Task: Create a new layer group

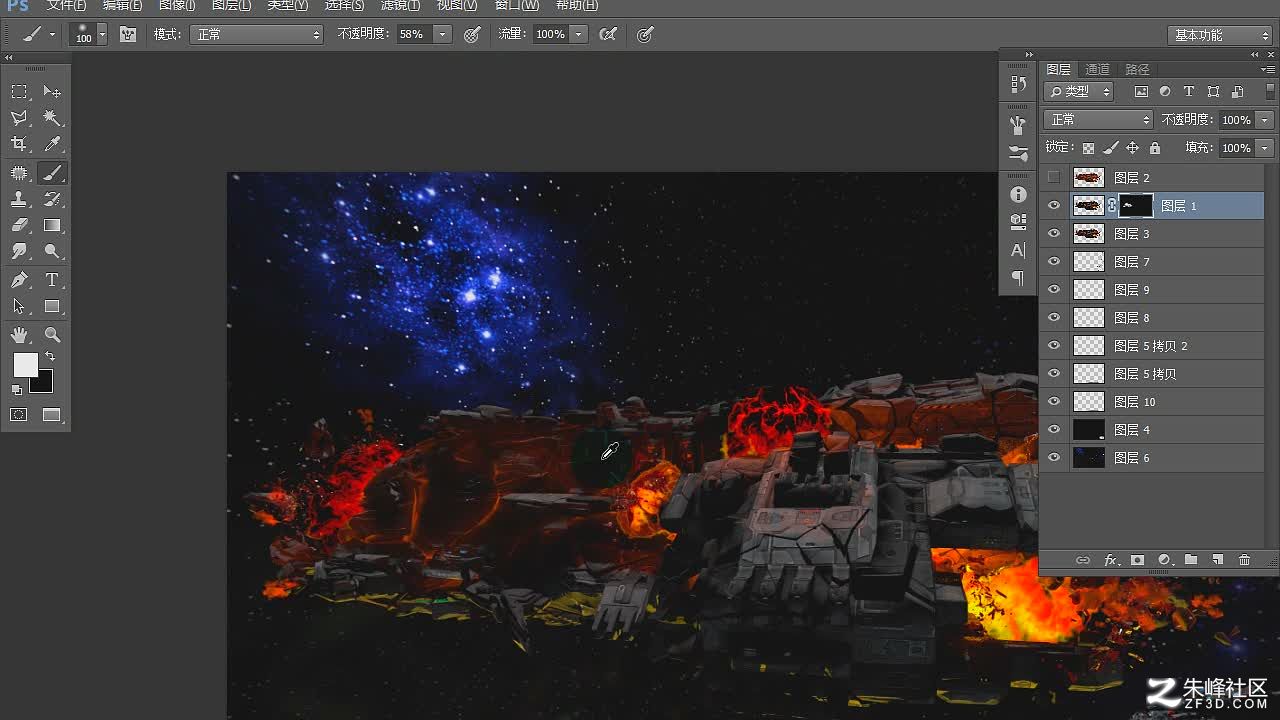Action: point(1191,560)
